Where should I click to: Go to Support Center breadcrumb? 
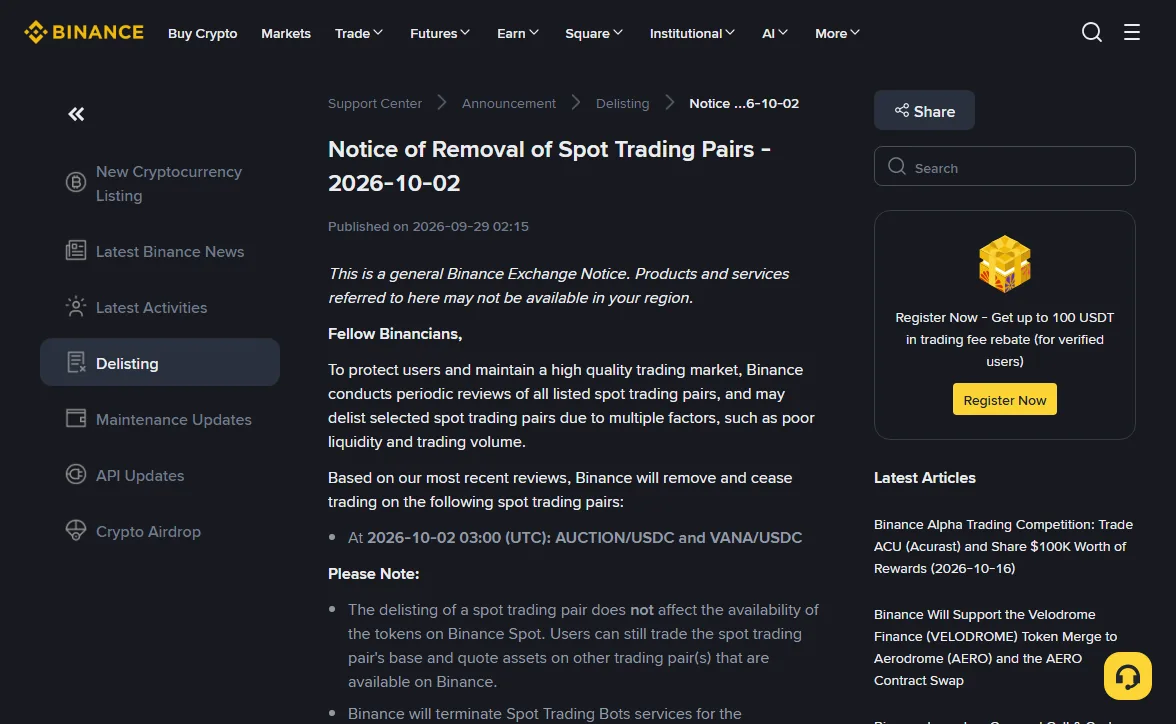[374, 104]
